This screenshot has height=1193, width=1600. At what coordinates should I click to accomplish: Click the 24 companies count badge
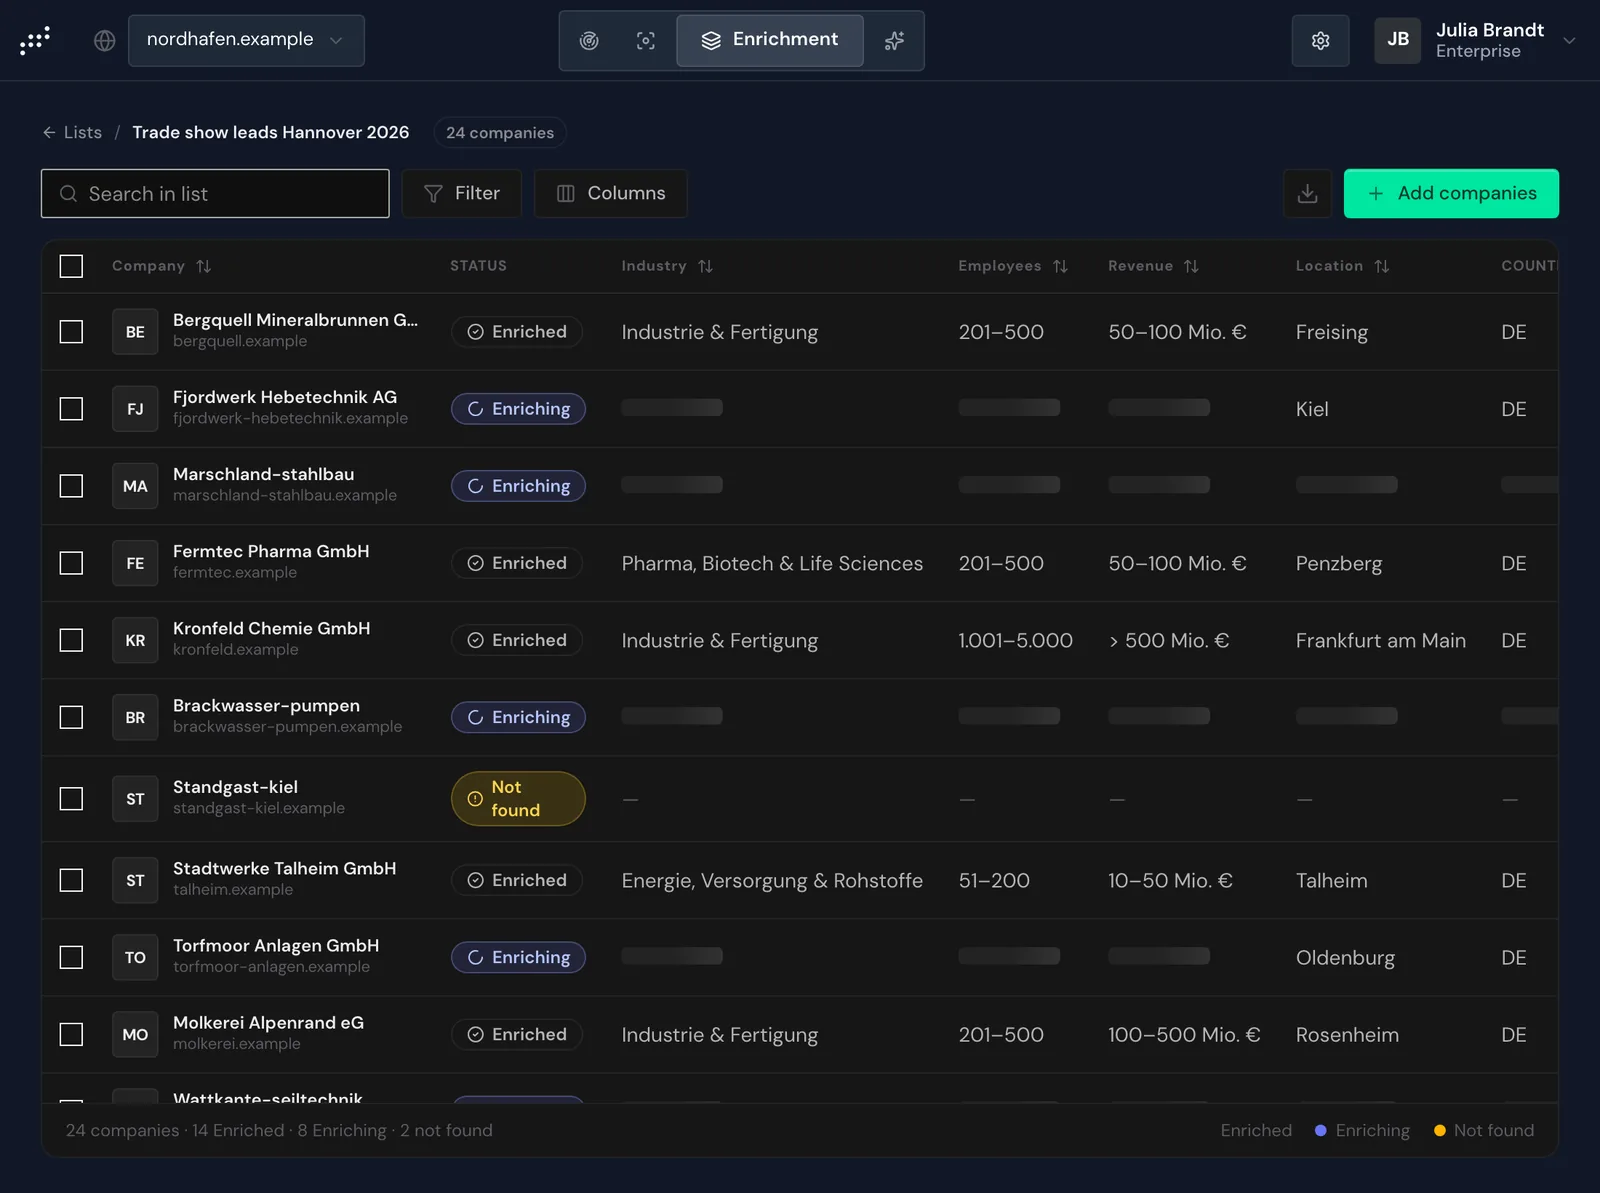(x=500, y=132)
